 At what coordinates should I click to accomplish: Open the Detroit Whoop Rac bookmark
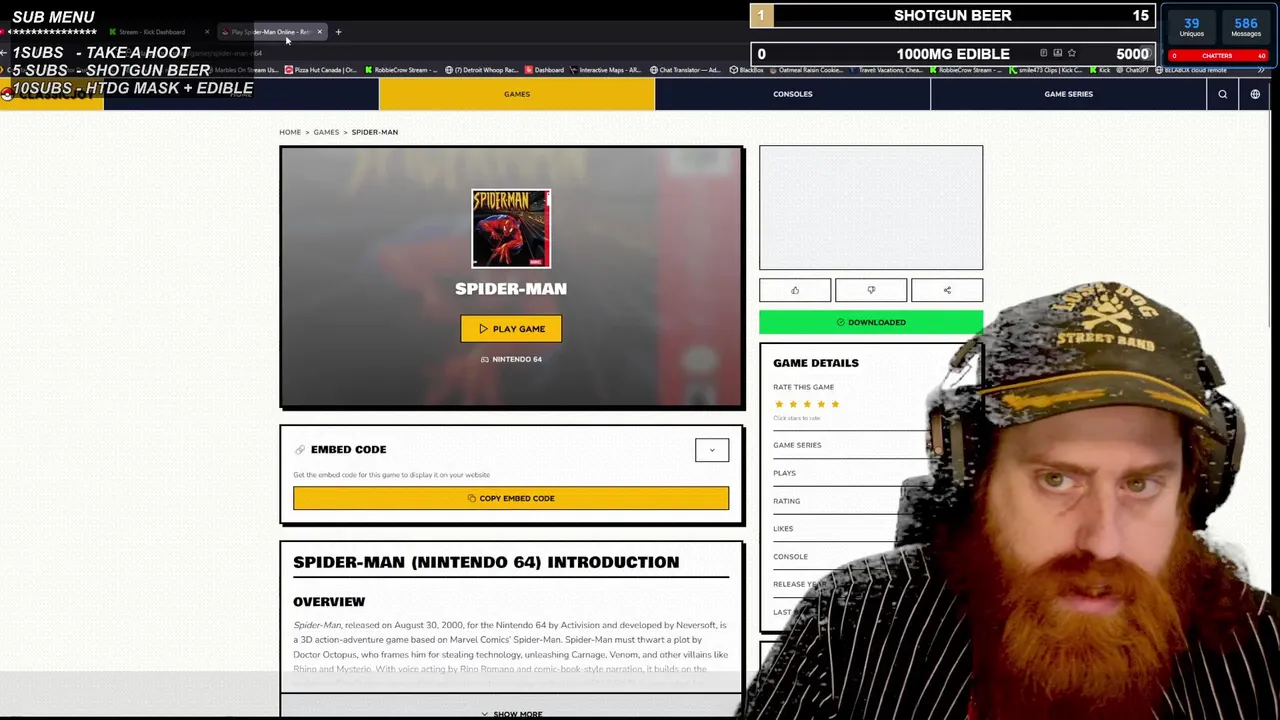[x=481, y=70]
